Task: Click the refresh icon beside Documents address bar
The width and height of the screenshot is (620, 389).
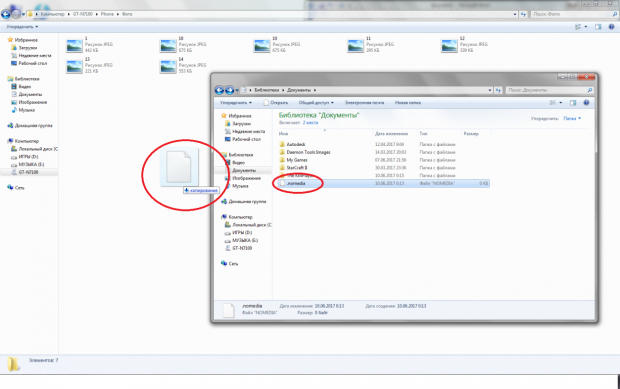Action: 498,90
